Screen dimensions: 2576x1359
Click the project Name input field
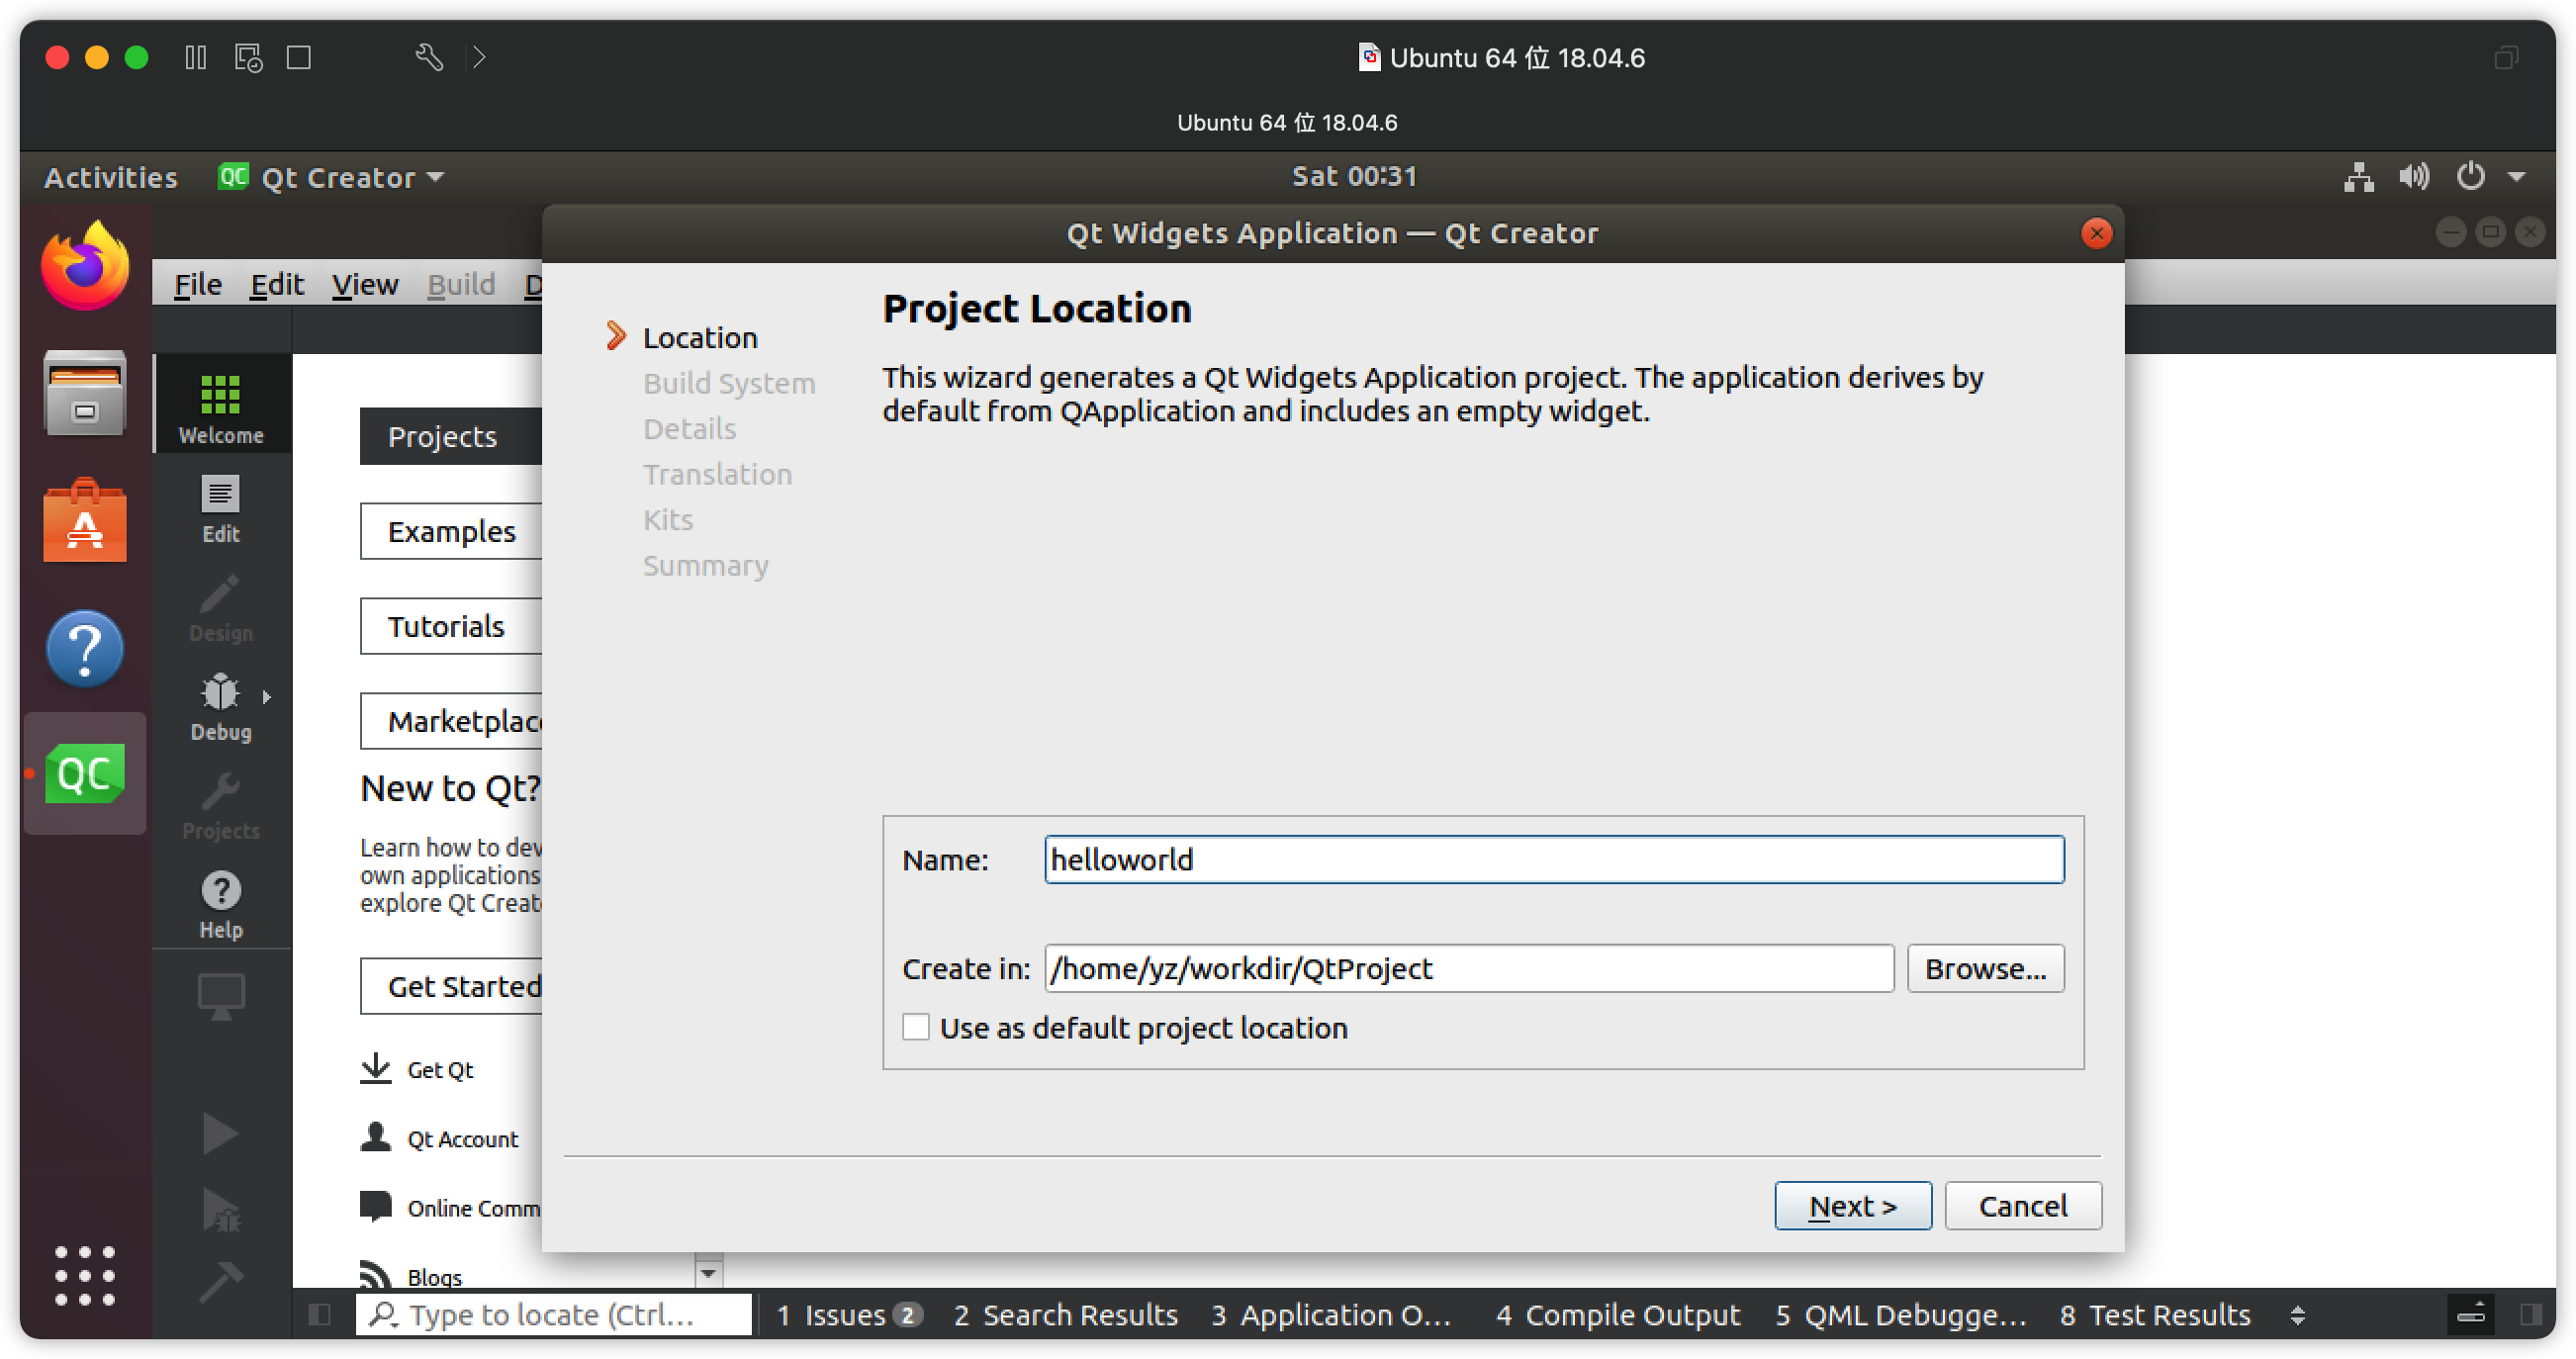(1553, 859)
